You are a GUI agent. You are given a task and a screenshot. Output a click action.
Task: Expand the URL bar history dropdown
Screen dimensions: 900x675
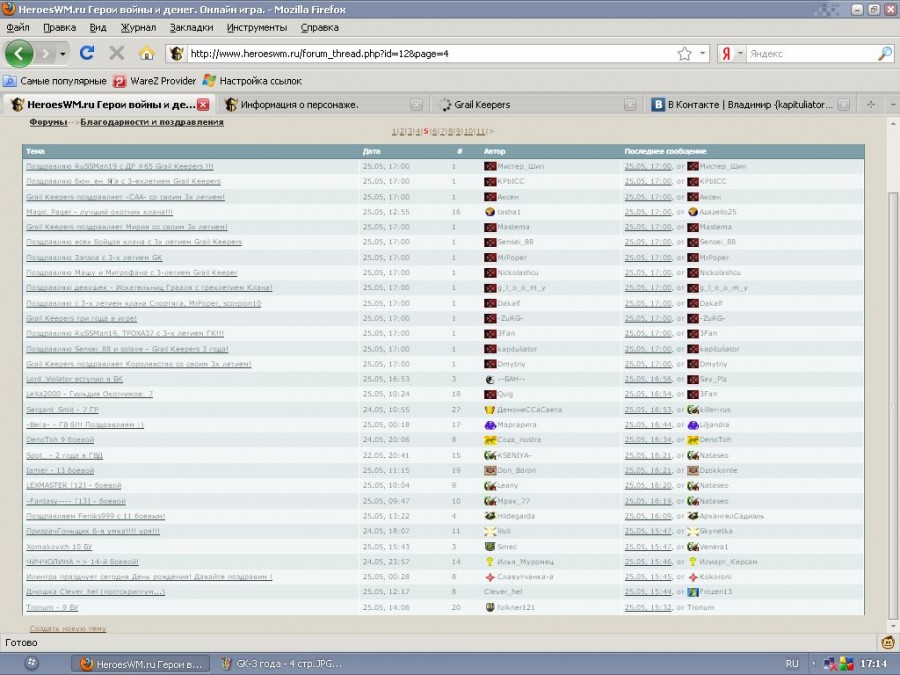[x=703, y=54]
